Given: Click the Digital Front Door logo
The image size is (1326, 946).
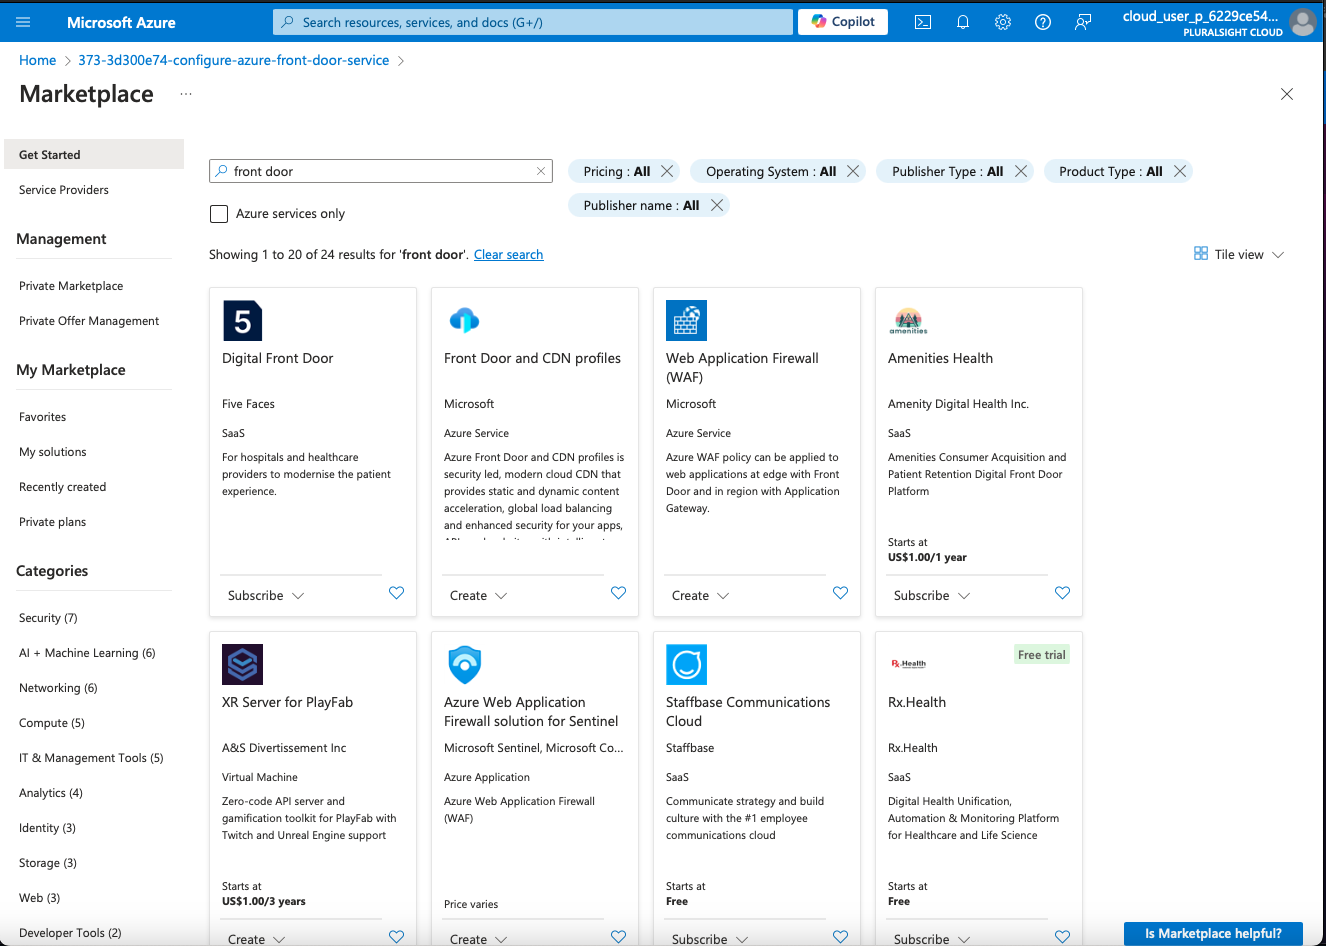Looking at the screenshot, I should click(x=242, y=321).
